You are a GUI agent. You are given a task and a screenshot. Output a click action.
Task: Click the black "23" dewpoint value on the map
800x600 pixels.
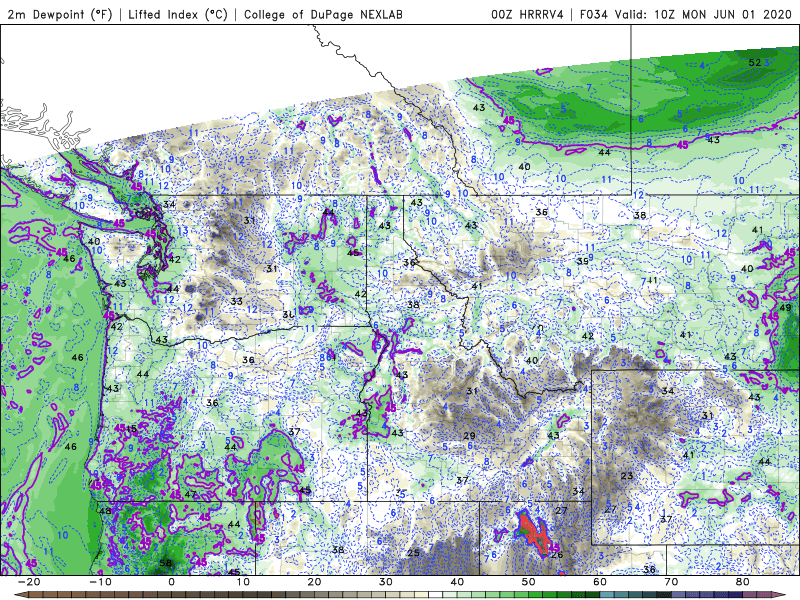point(627,476)
